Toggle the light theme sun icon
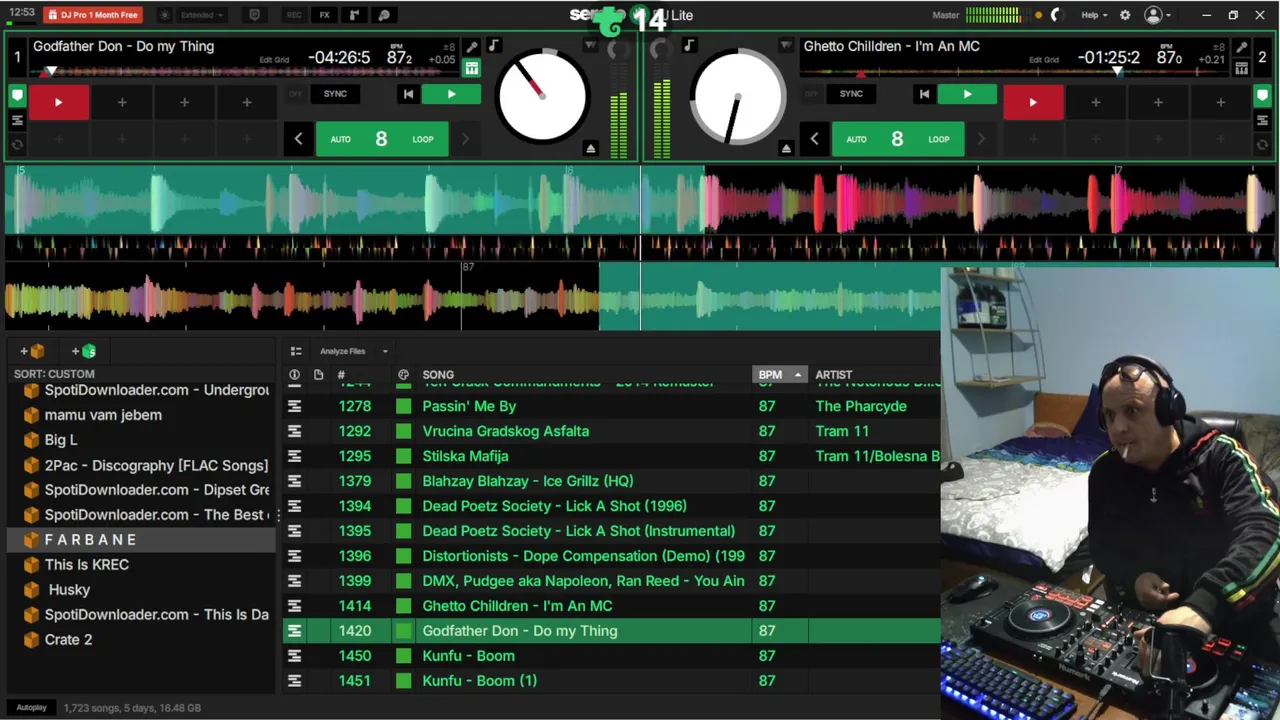 coord(165,15)
